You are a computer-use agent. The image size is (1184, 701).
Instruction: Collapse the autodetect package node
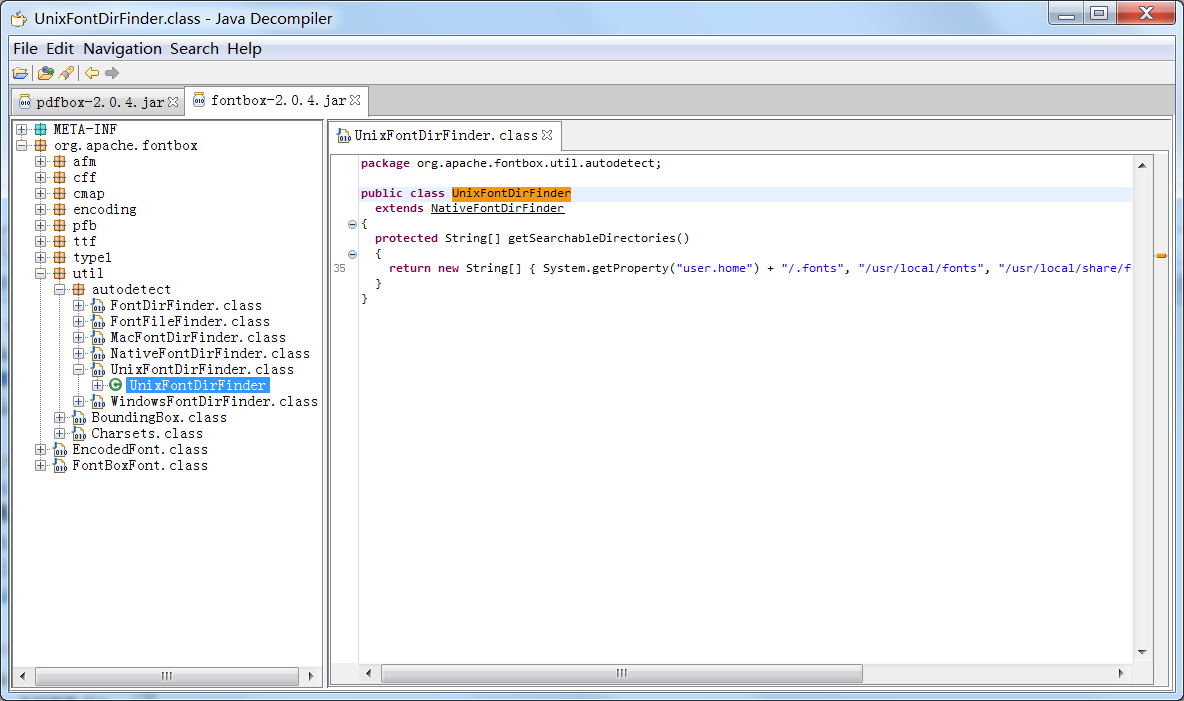pyautogui.click(x=59, y=290)
